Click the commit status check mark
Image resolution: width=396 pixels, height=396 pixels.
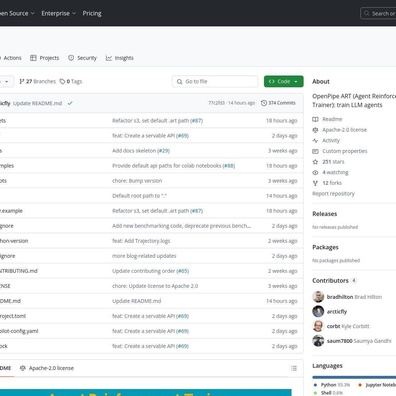(70, 103)
